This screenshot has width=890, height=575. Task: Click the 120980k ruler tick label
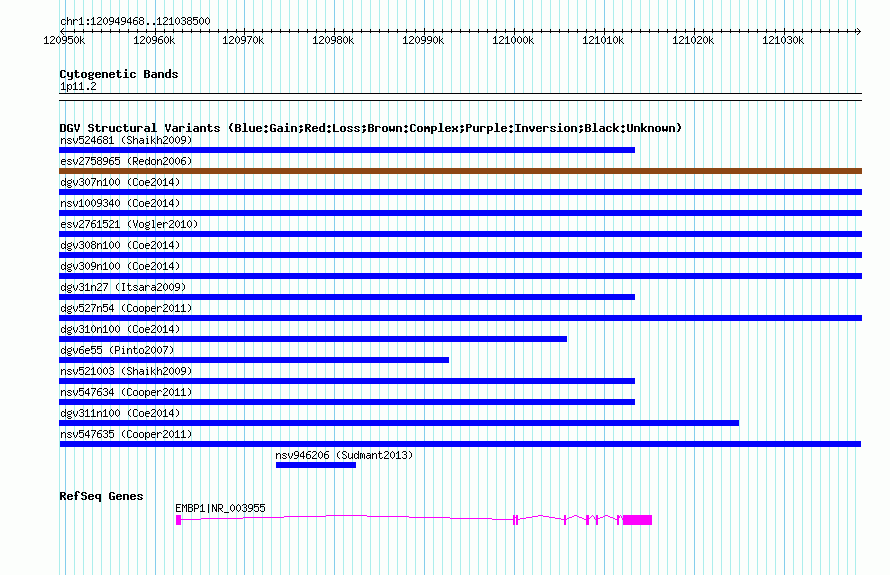point(333,40)
